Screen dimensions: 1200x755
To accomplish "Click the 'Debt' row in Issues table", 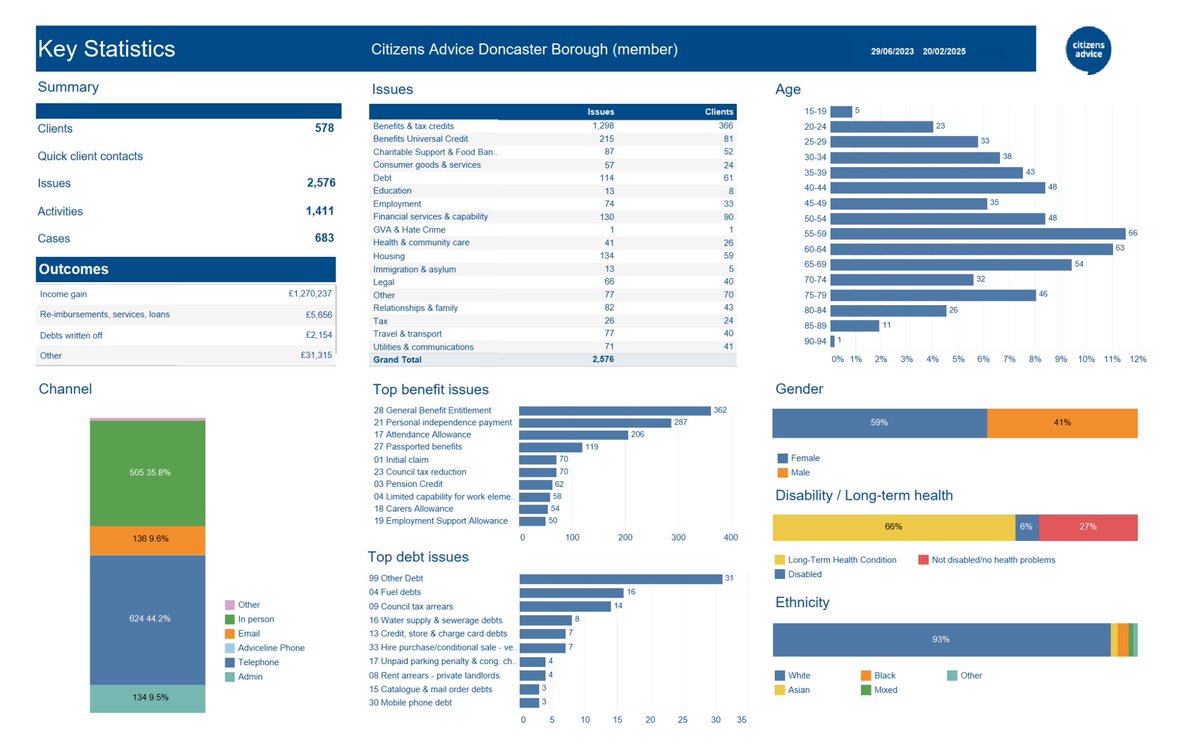I will click(553, 178).
